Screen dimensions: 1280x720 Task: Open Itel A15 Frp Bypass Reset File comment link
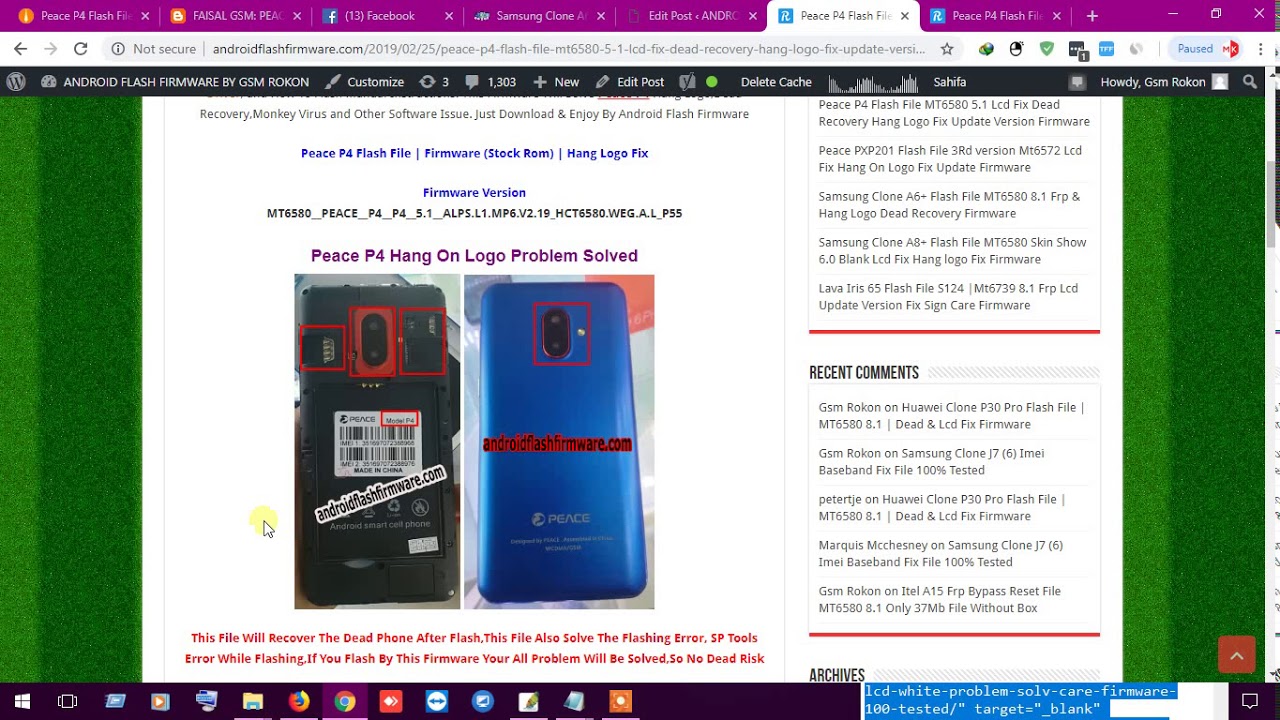(x=940, y=599)
